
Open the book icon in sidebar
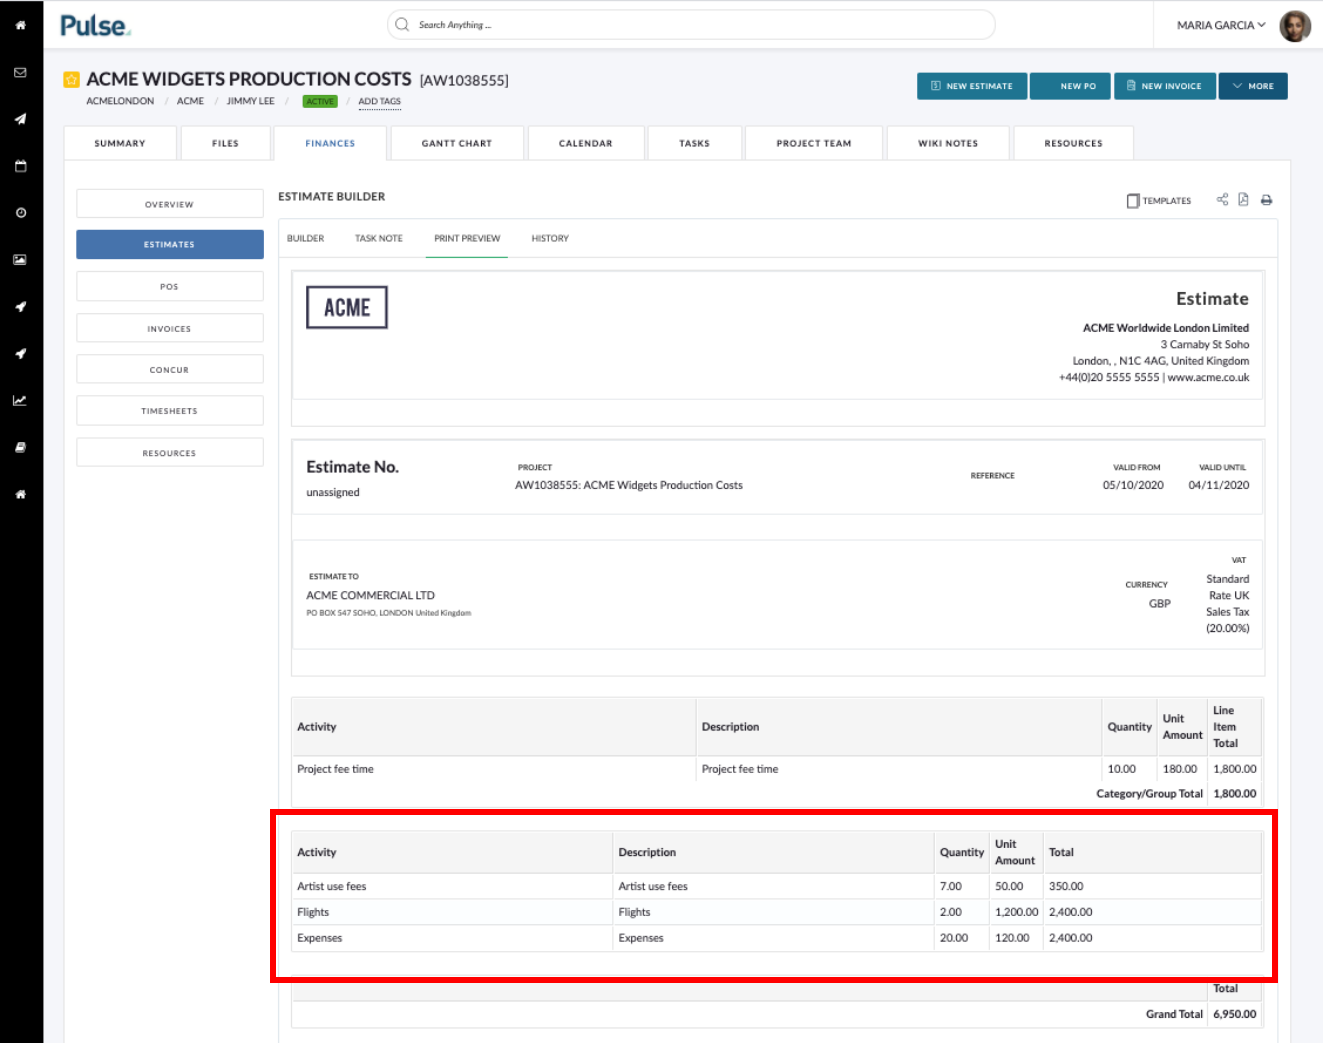pyautogui.click(x=20, y=447)
